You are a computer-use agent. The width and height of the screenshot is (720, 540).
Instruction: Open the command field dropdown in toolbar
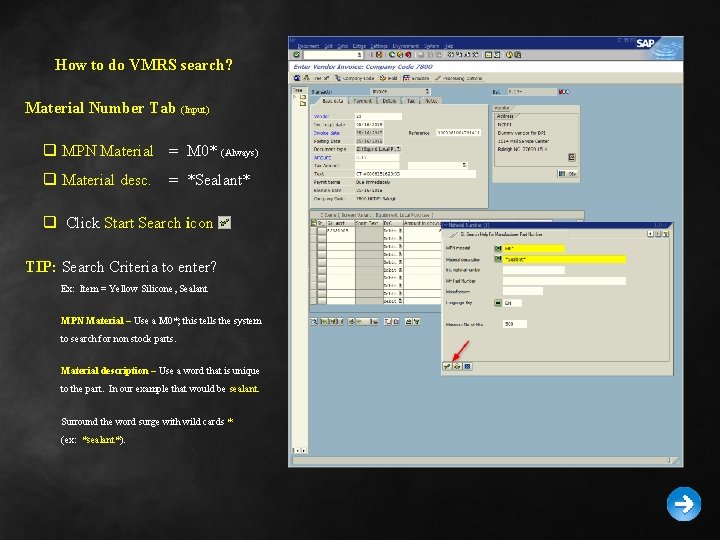pos(360,55)
